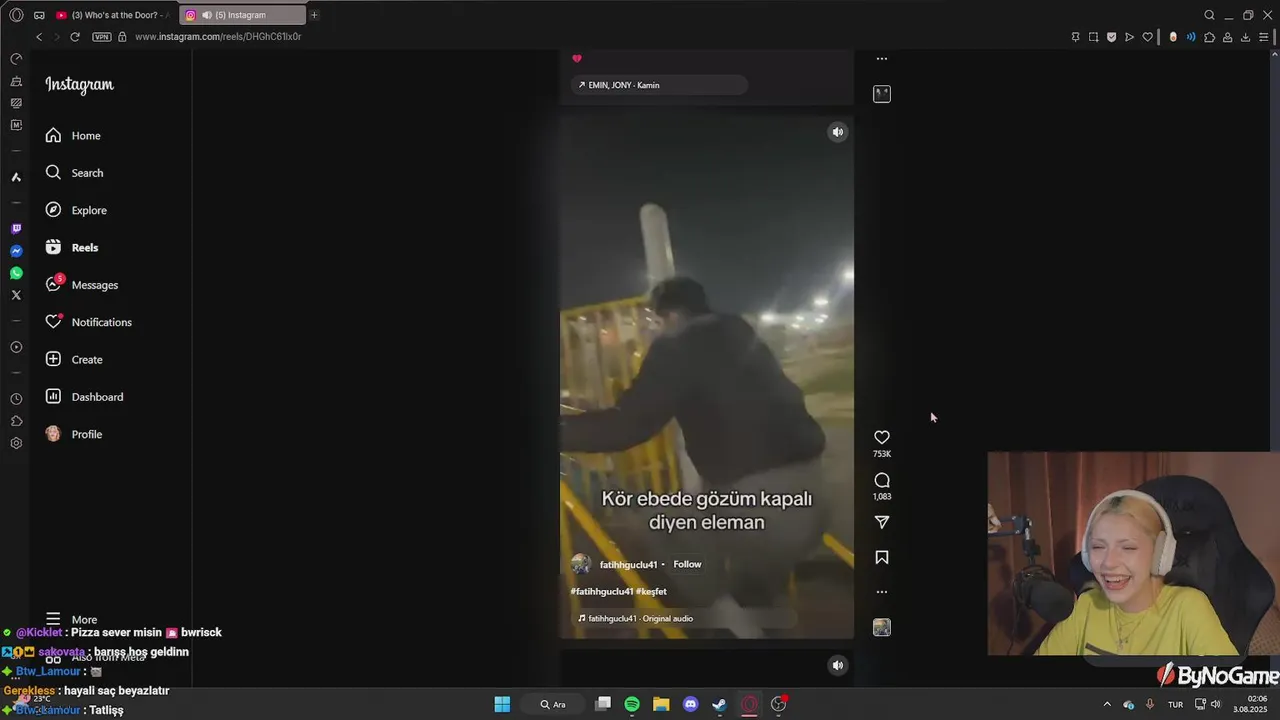
Task: Open Twitch in Opera sidebar
Action: tap(16, 229)
